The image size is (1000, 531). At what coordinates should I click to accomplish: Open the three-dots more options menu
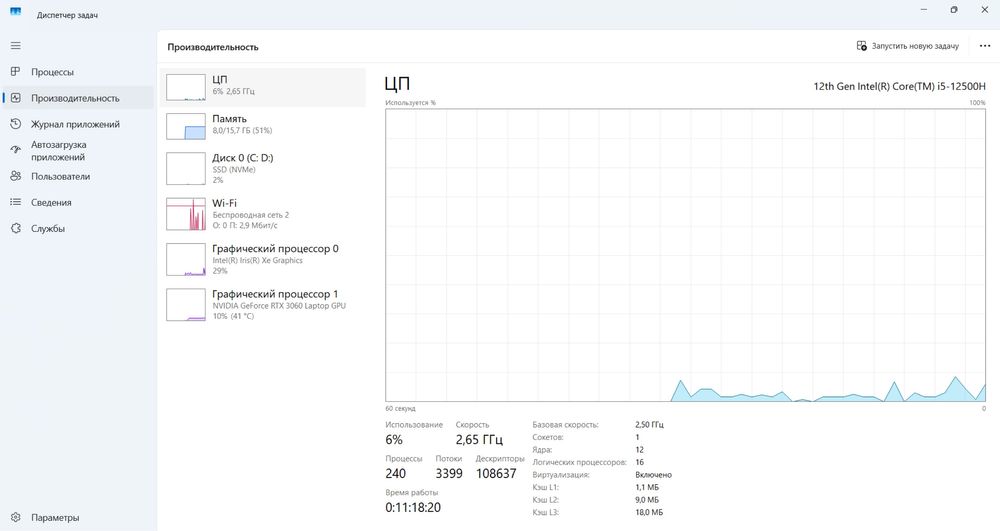[985, 46]
